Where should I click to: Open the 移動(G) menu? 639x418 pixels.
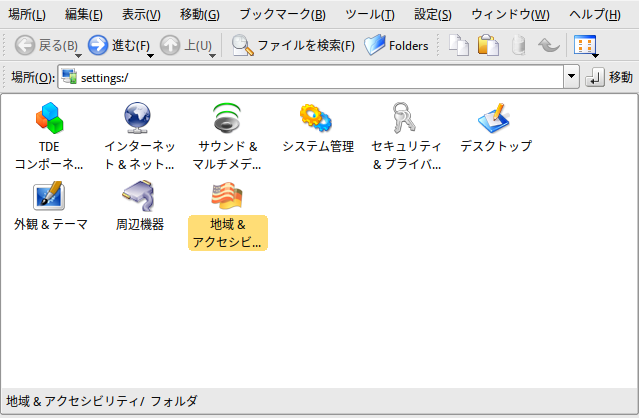200,15
